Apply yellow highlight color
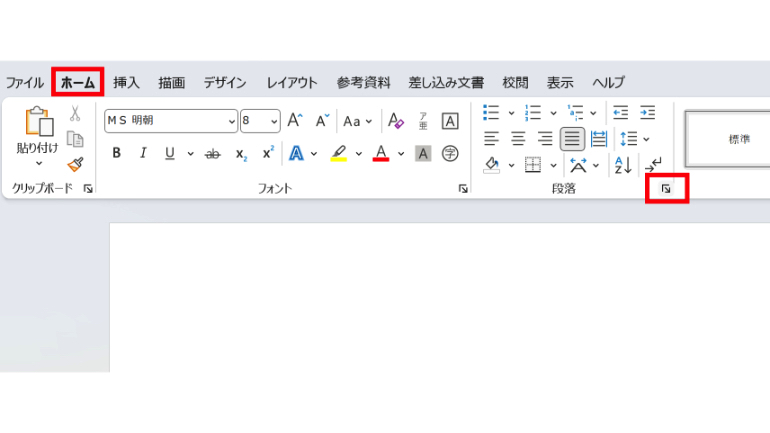This screenshot has width=770, height=433. pos(338,153)
